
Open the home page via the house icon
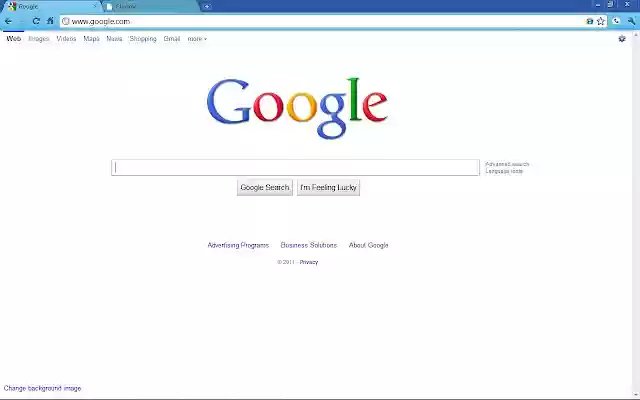click(x=50, y=21)
